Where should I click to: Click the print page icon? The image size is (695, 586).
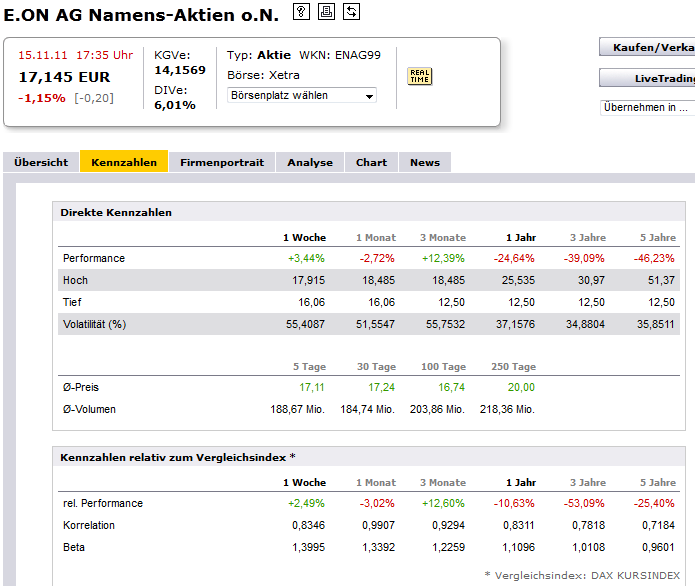[x=326, y=12]
